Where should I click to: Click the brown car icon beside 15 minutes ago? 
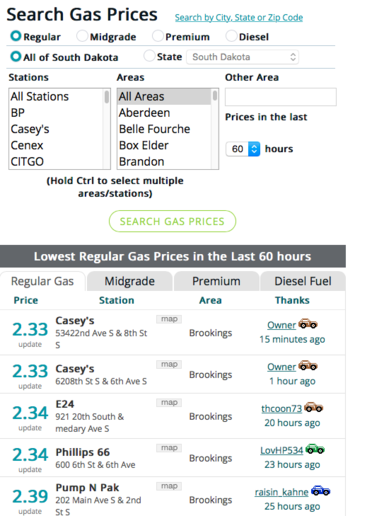308,324
